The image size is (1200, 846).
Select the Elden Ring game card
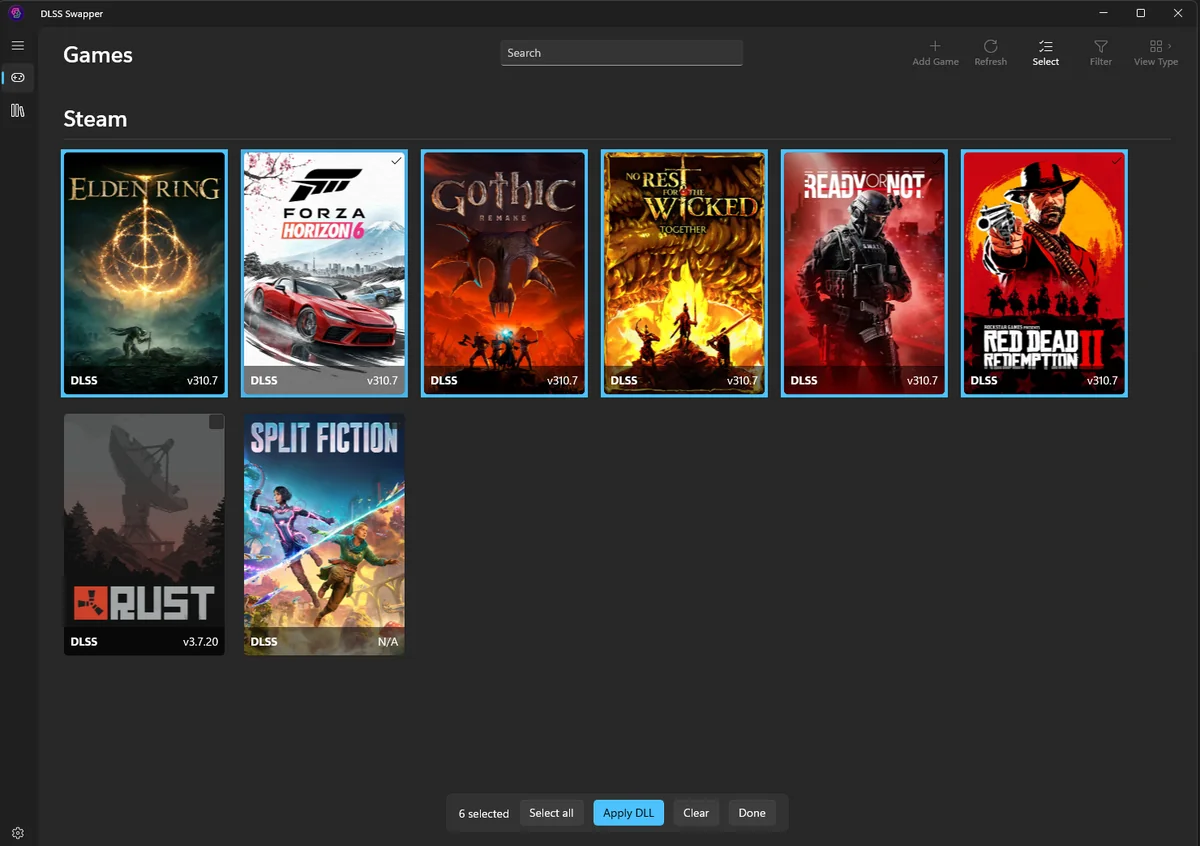(x=144, y=273)
